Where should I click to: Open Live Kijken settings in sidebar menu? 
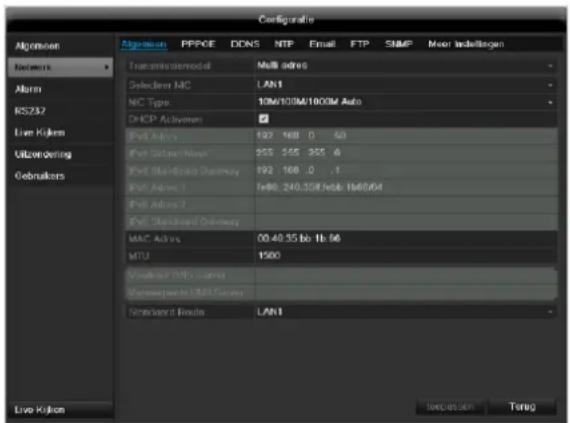60,133
